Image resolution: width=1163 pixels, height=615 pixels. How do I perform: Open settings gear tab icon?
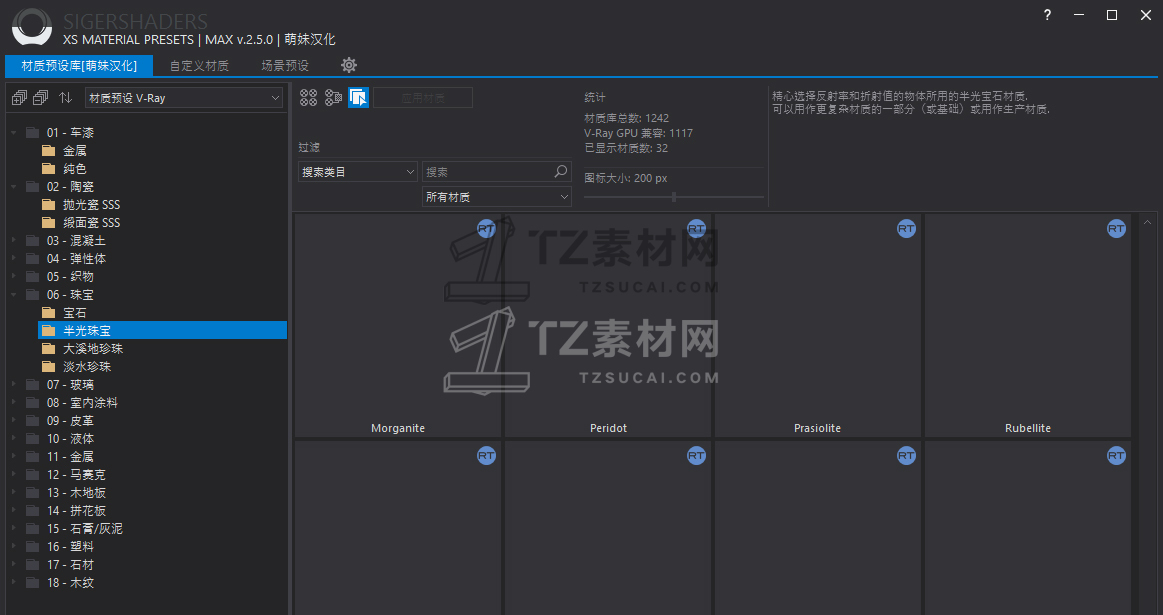pos(349,65)
